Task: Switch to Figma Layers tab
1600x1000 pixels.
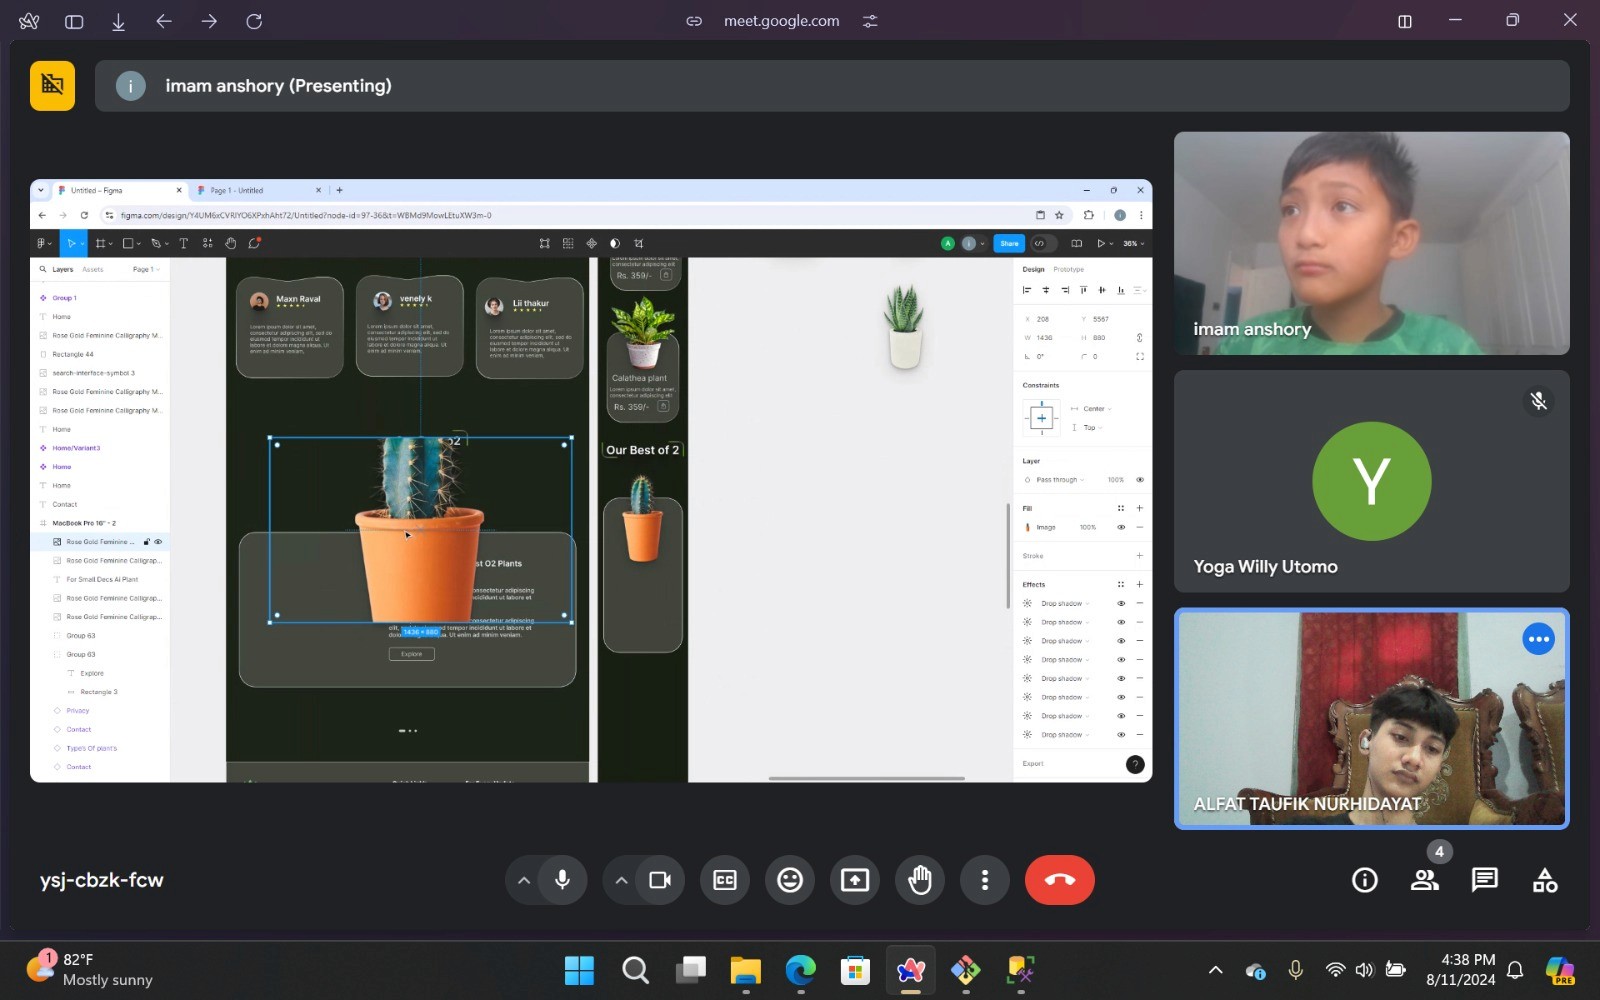Action: 63,270
